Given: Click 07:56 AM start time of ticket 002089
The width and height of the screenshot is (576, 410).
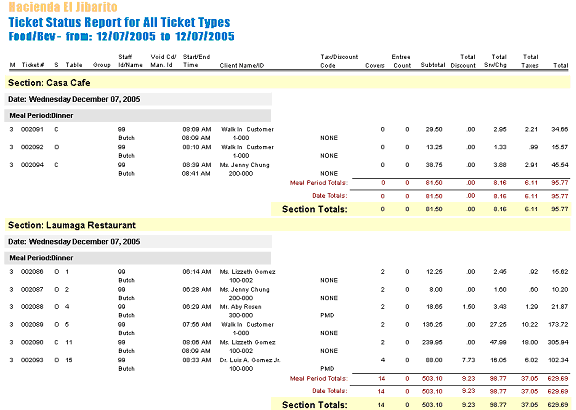Looking at the screenshot, I should tap(197, 324).
